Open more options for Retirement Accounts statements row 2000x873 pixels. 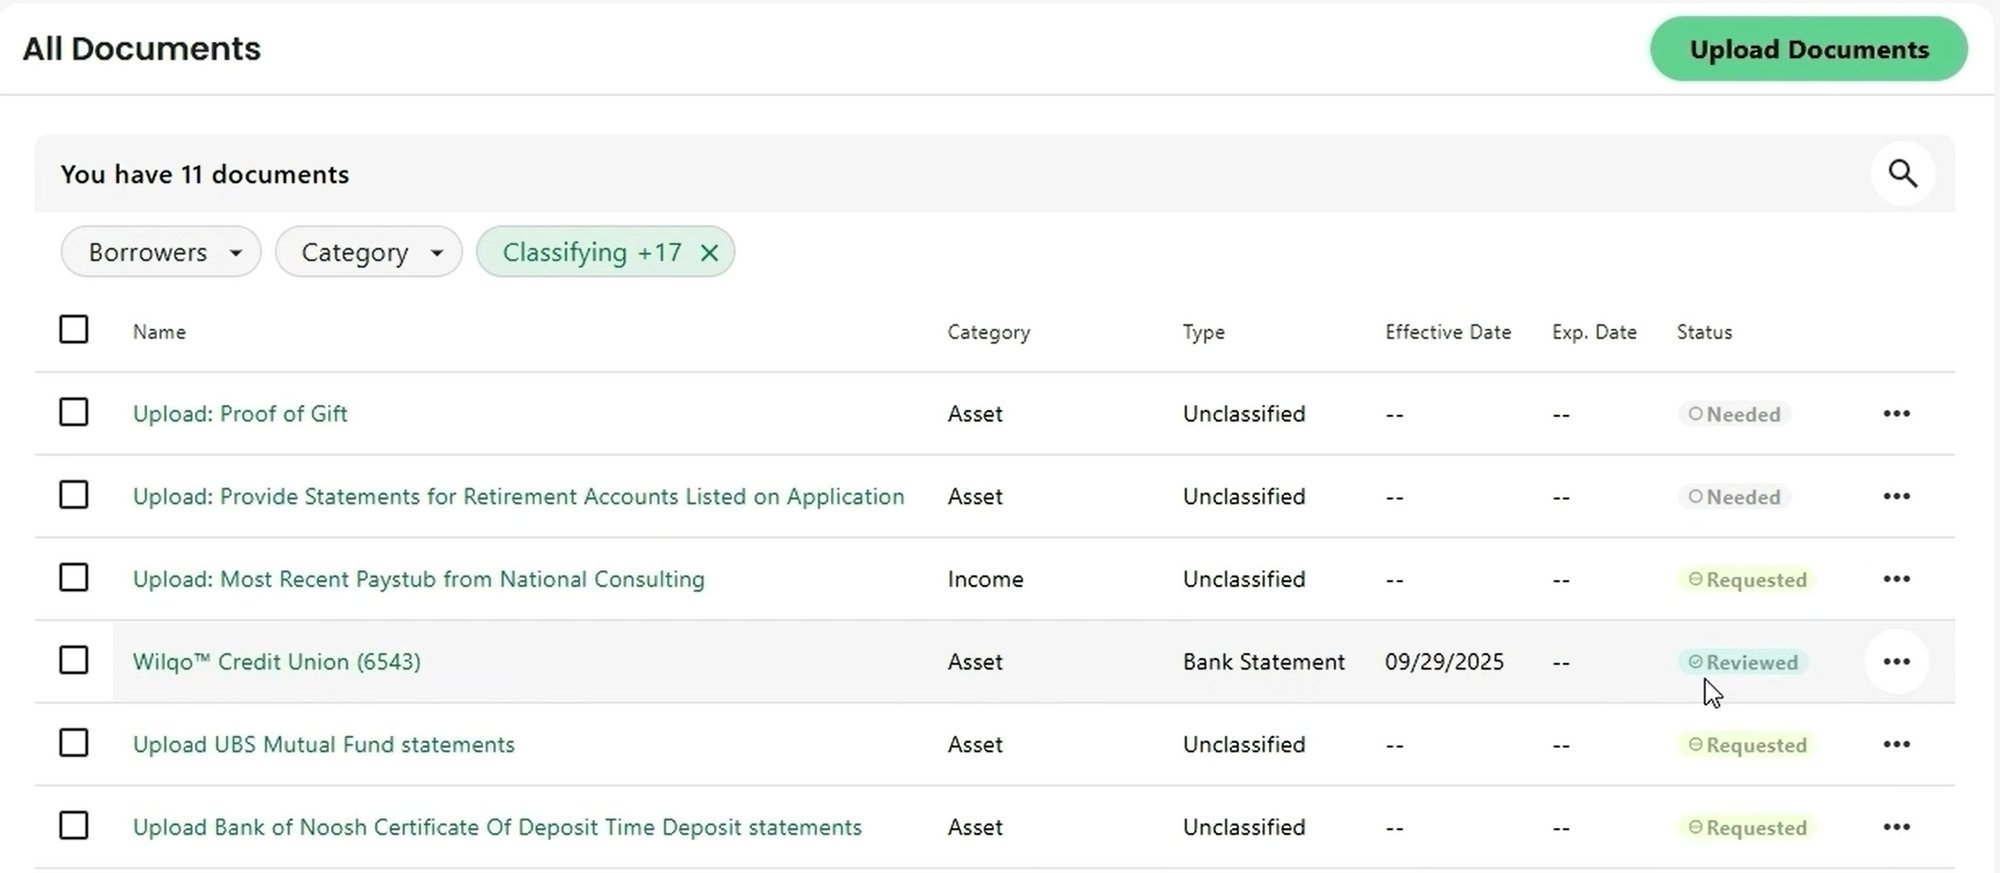click(1896, 496)
